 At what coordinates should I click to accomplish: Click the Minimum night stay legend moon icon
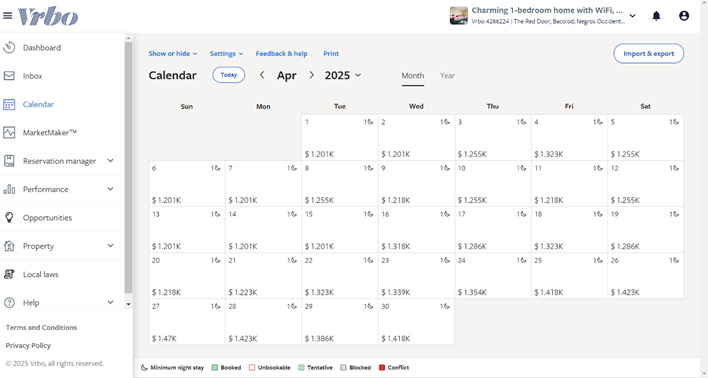coord(144,368)
